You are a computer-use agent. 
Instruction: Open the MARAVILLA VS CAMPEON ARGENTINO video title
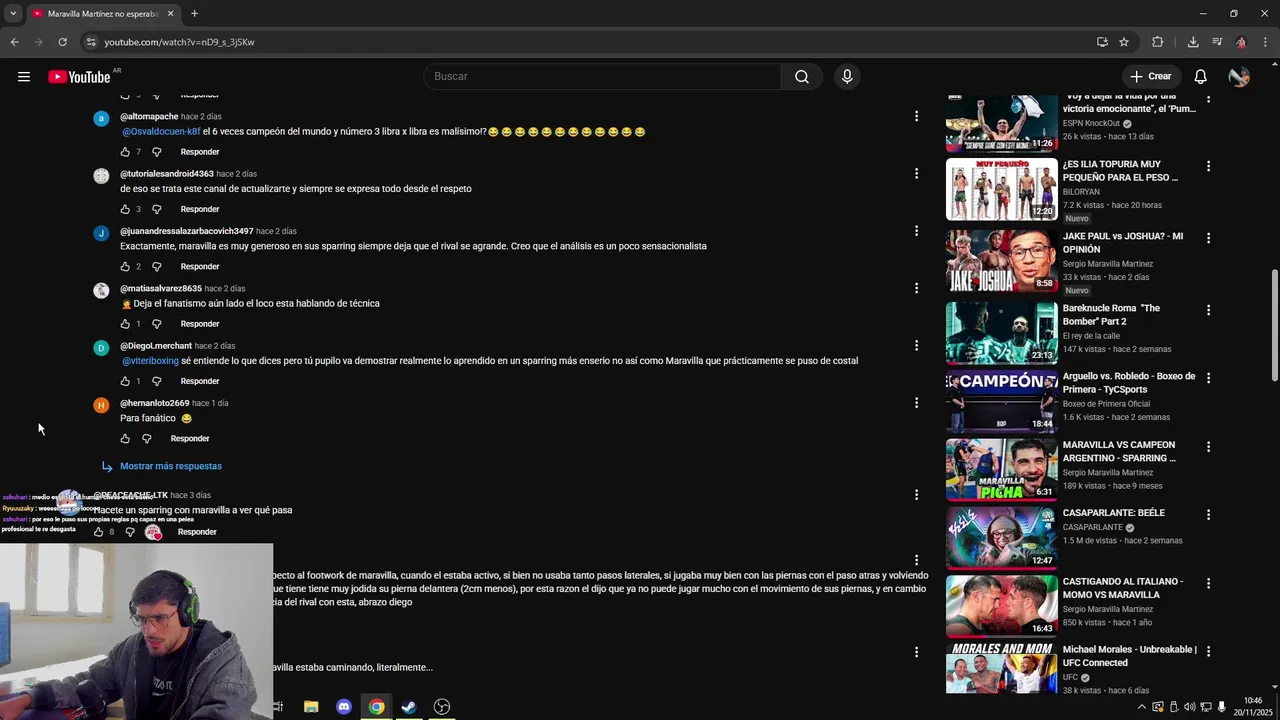point(1119,451)
